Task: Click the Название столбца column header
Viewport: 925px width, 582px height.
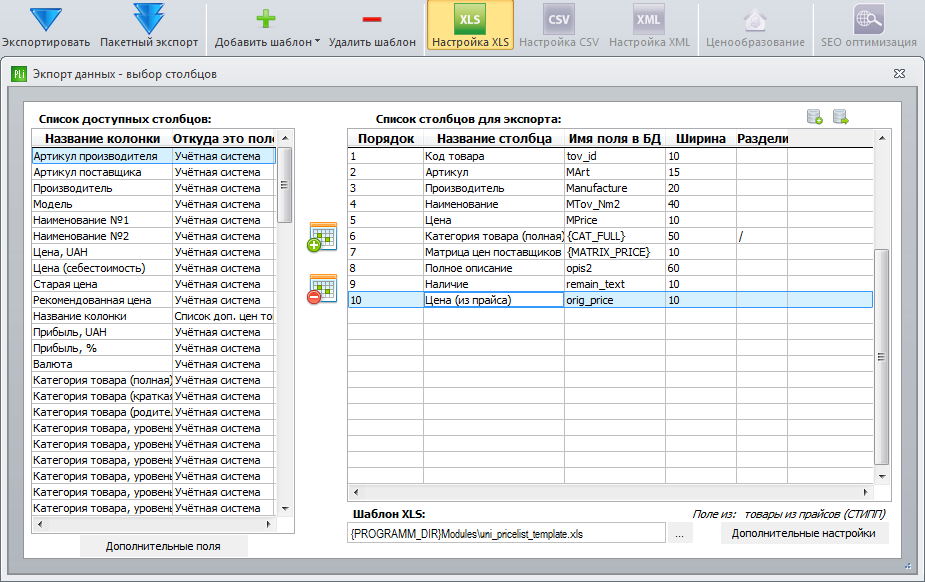Action: 494,139
